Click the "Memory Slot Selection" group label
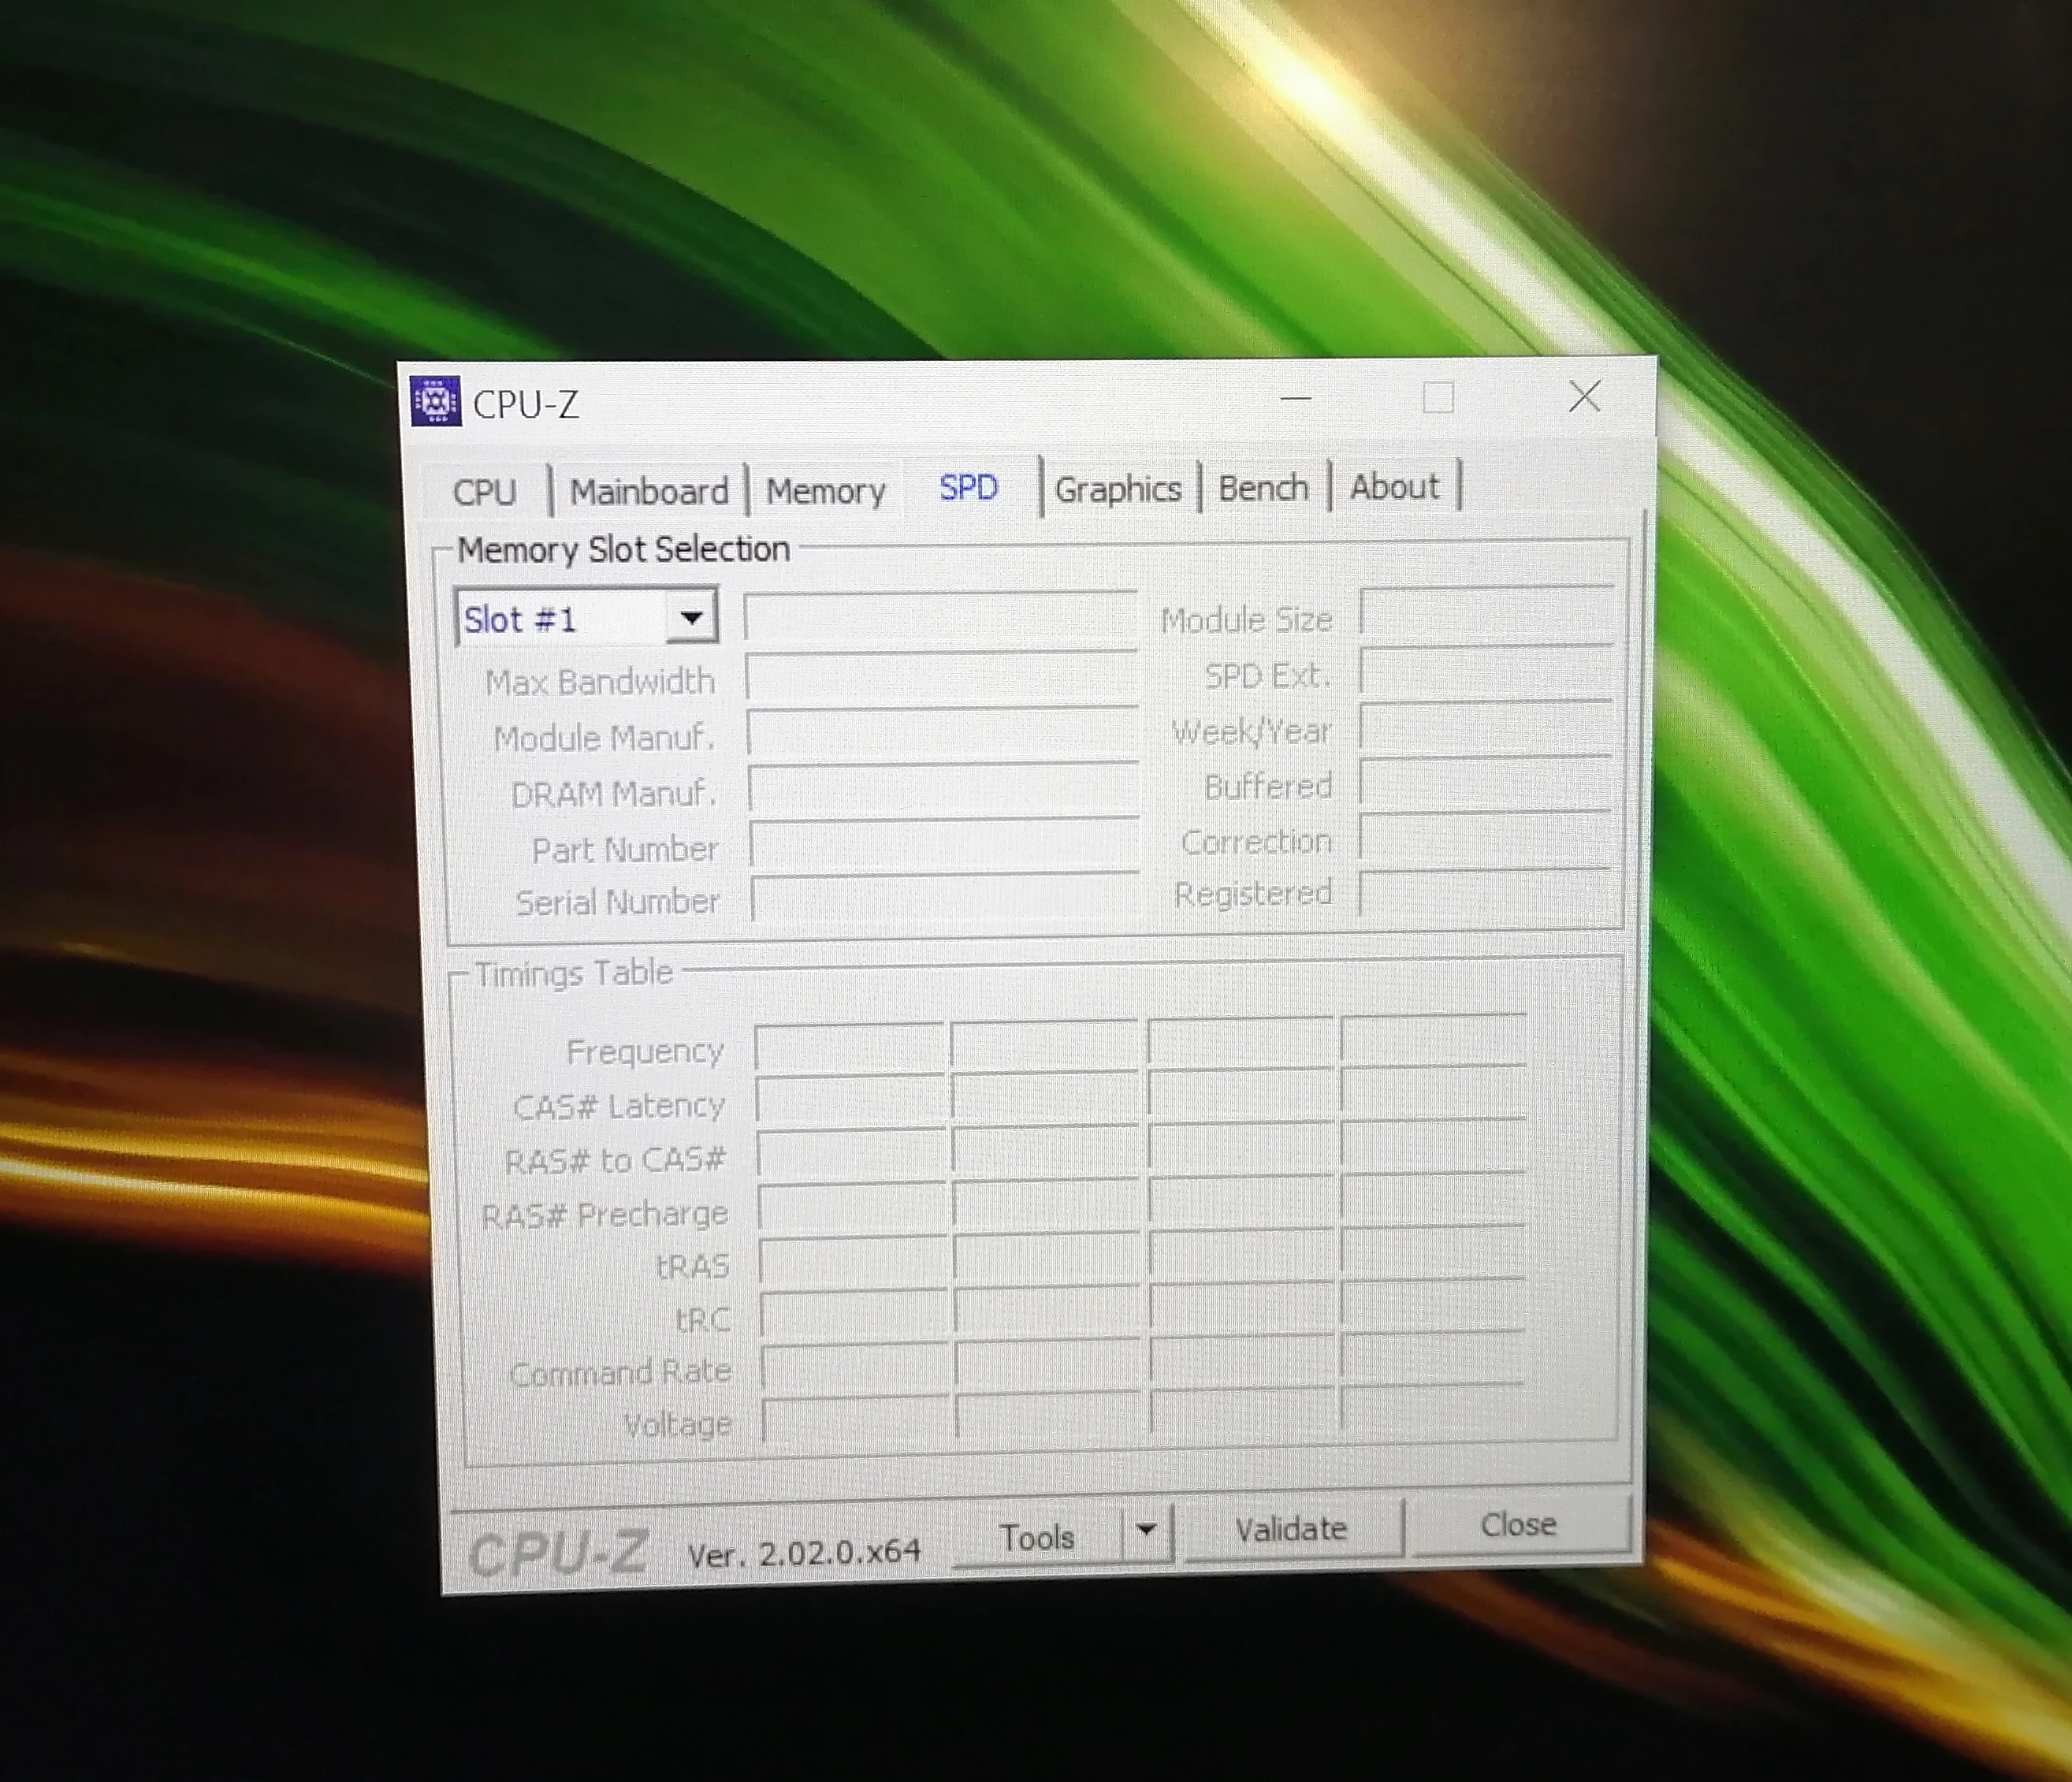The width and height of the screenshot is (2072, 1782). click(x=623, y=549)
